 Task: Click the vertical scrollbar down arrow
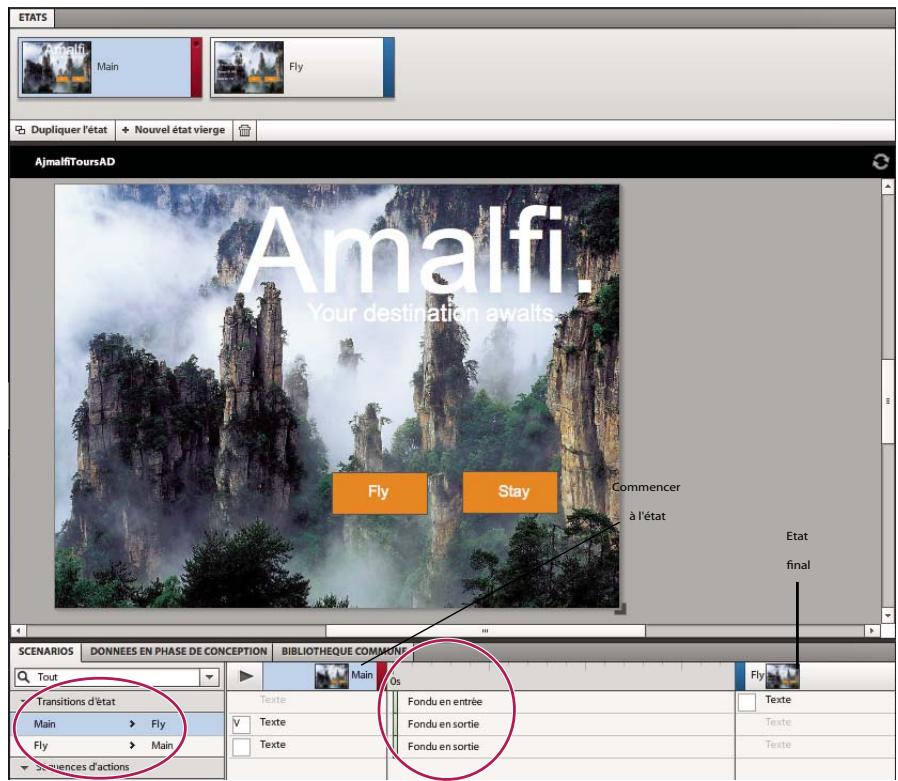[888, 616]
